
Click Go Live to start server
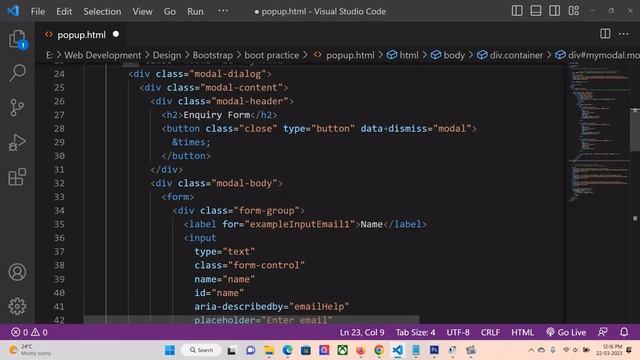[566, 332]
